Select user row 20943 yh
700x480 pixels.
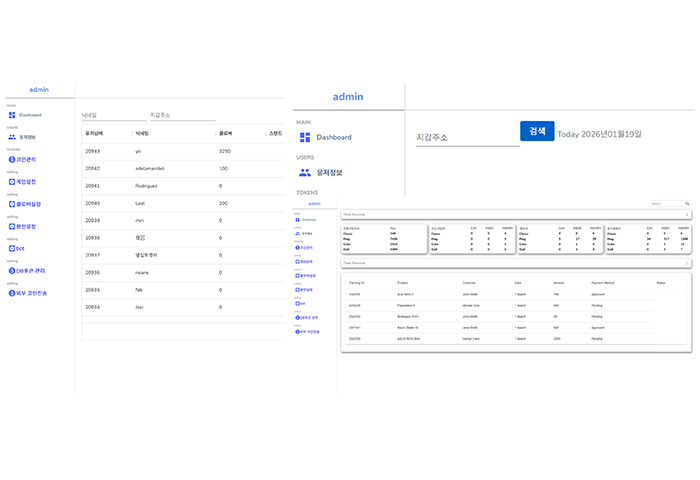(183, 151)
